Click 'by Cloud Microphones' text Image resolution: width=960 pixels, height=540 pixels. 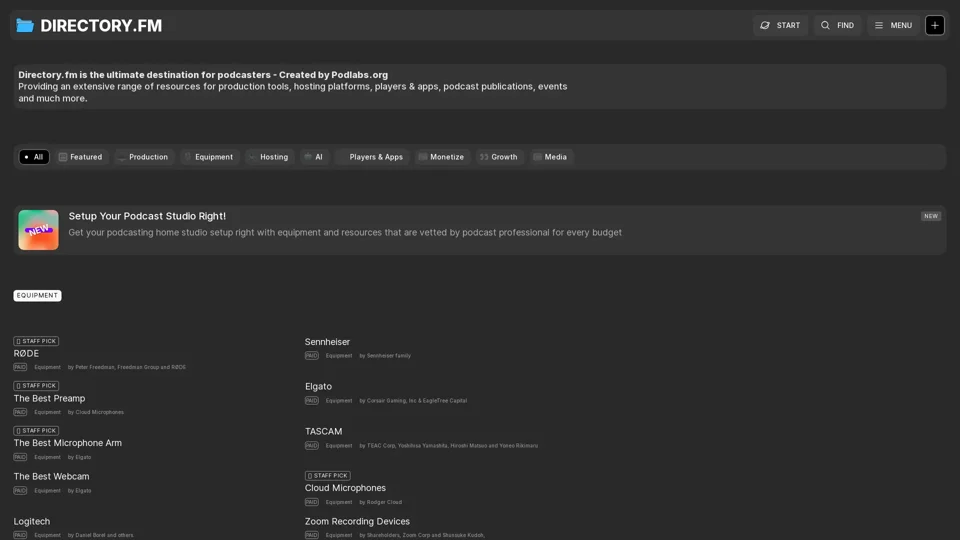point(96,412)
